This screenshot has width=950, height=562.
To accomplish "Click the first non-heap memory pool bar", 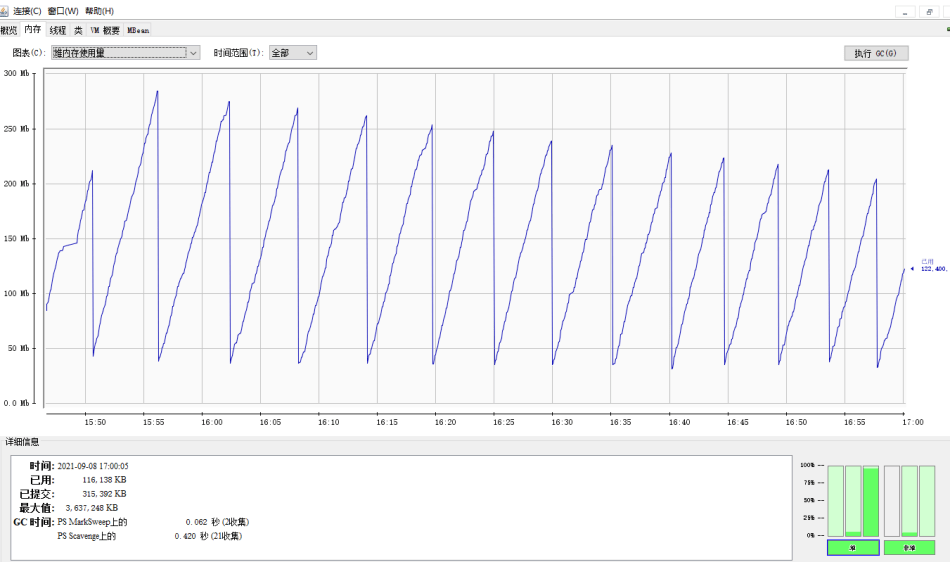I will (891, 501).
